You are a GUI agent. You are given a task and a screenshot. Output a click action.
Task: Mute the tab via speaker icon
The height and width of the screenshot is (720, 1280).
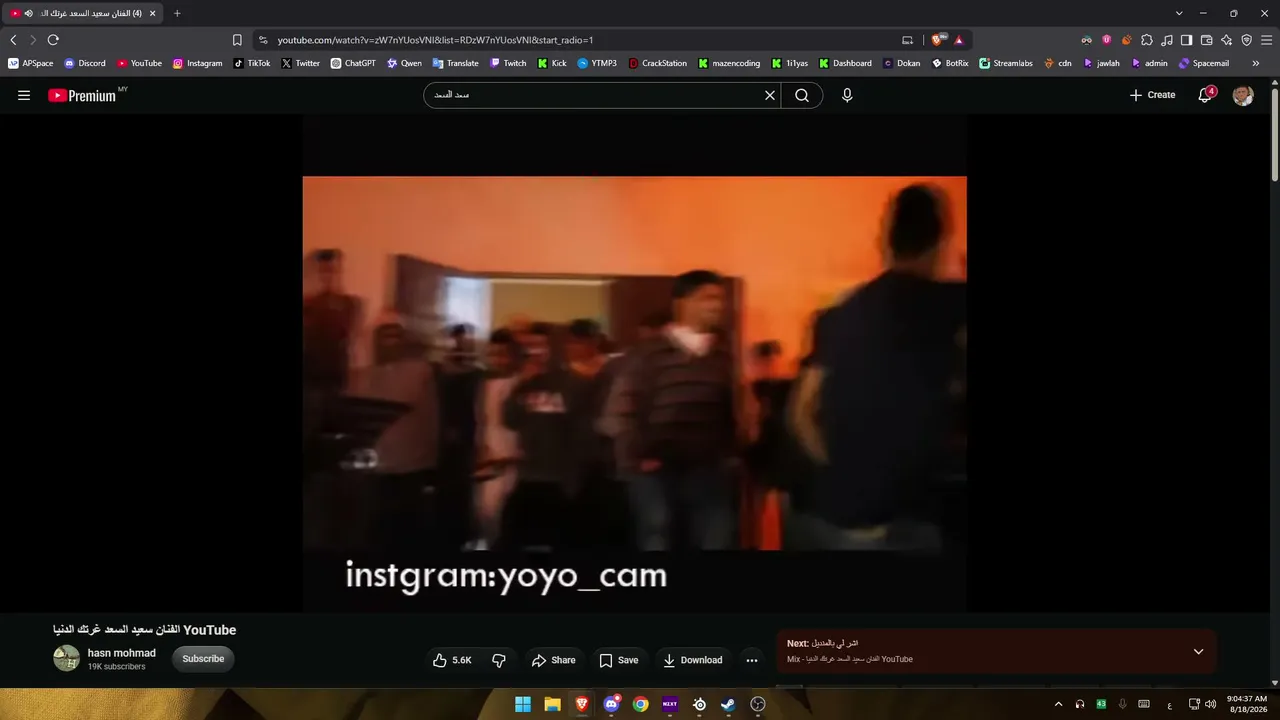pos(28,13)
